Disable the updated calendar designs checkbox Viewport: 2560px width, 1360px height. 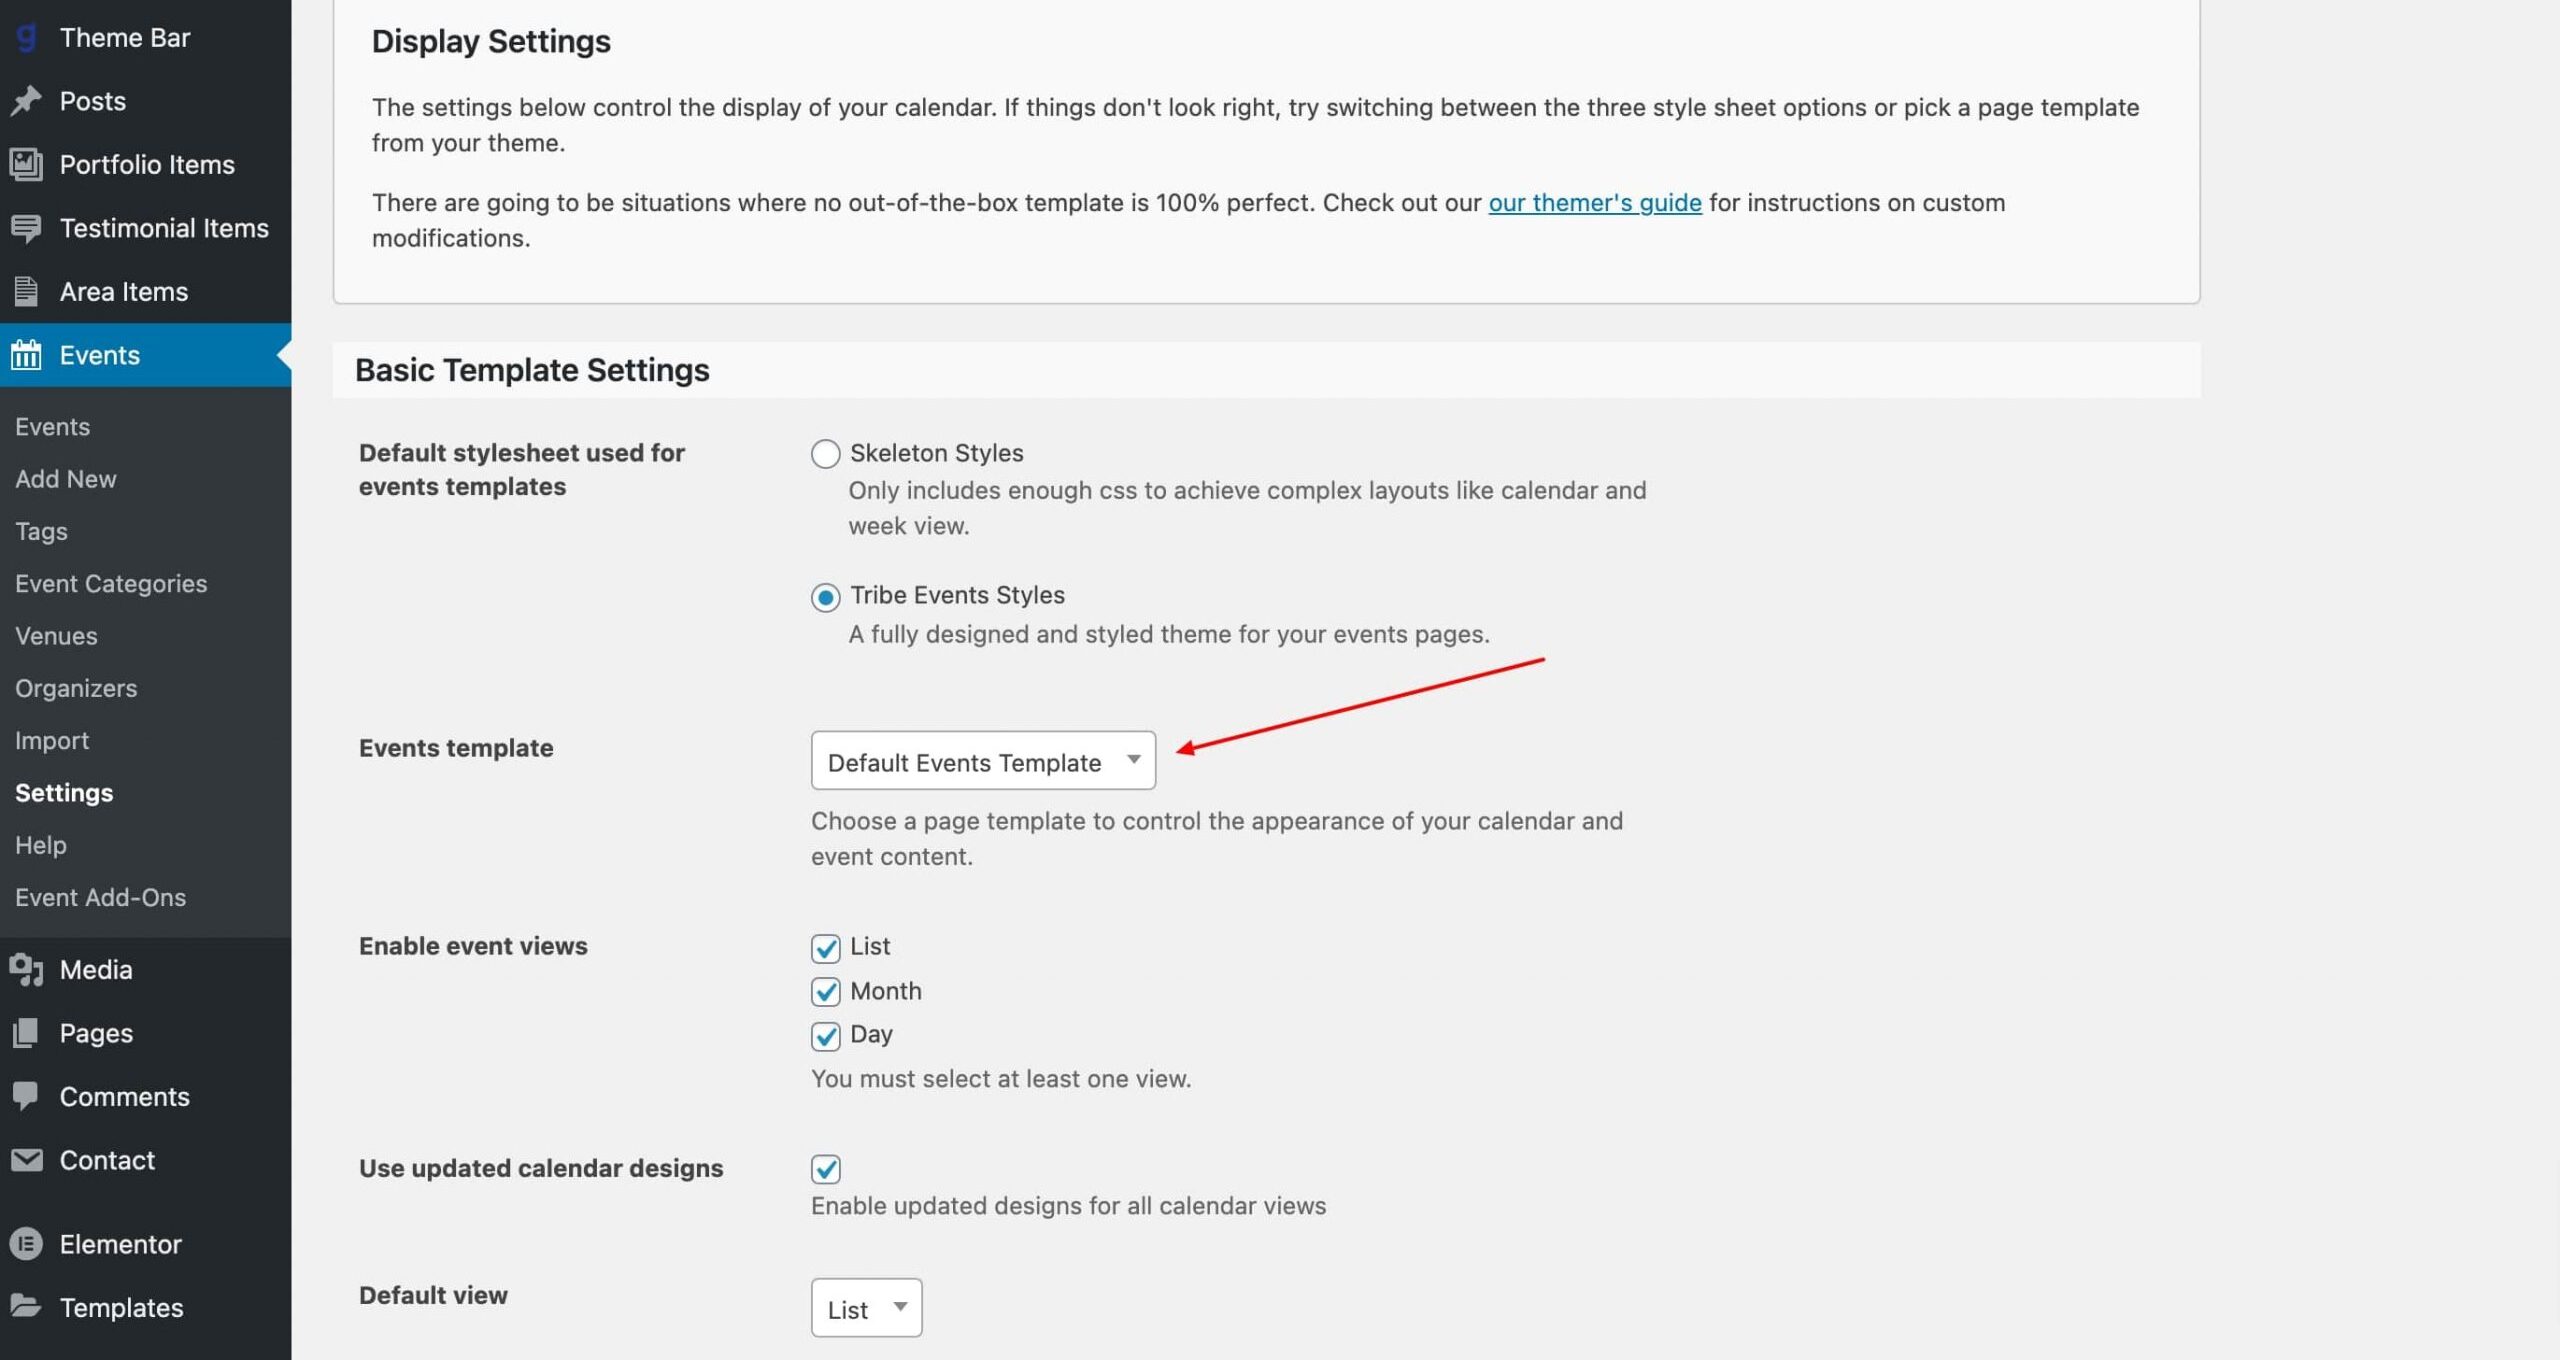[825, 1169]
